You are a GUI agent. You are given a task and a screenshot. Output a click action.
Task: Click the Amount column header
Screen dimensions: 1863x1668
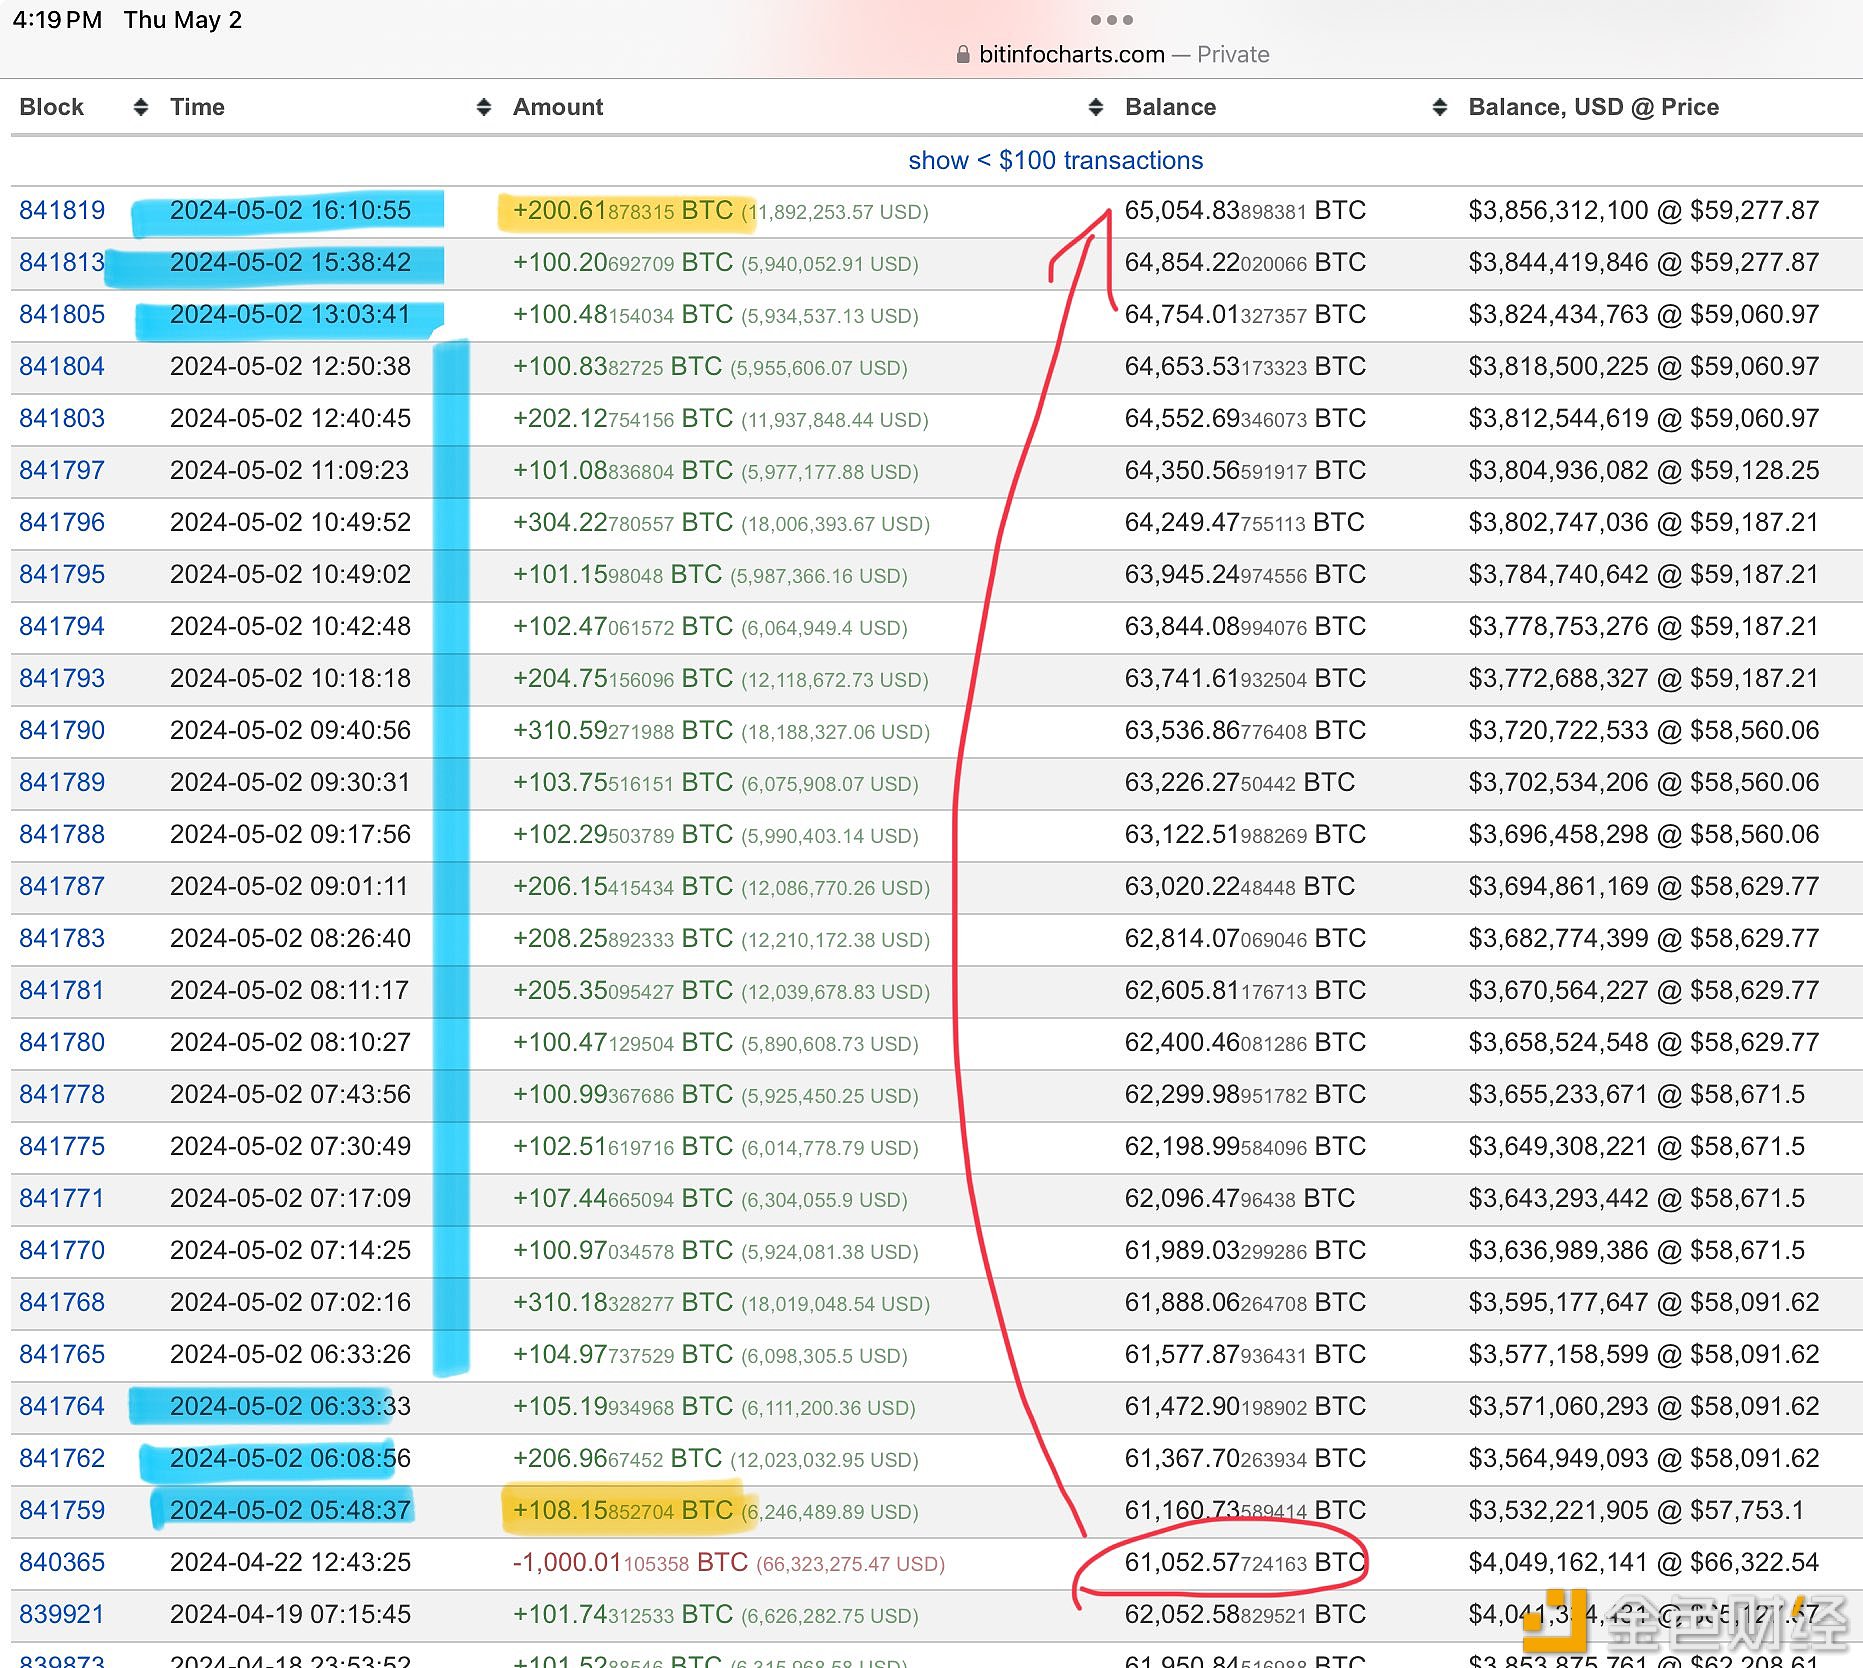558,107
